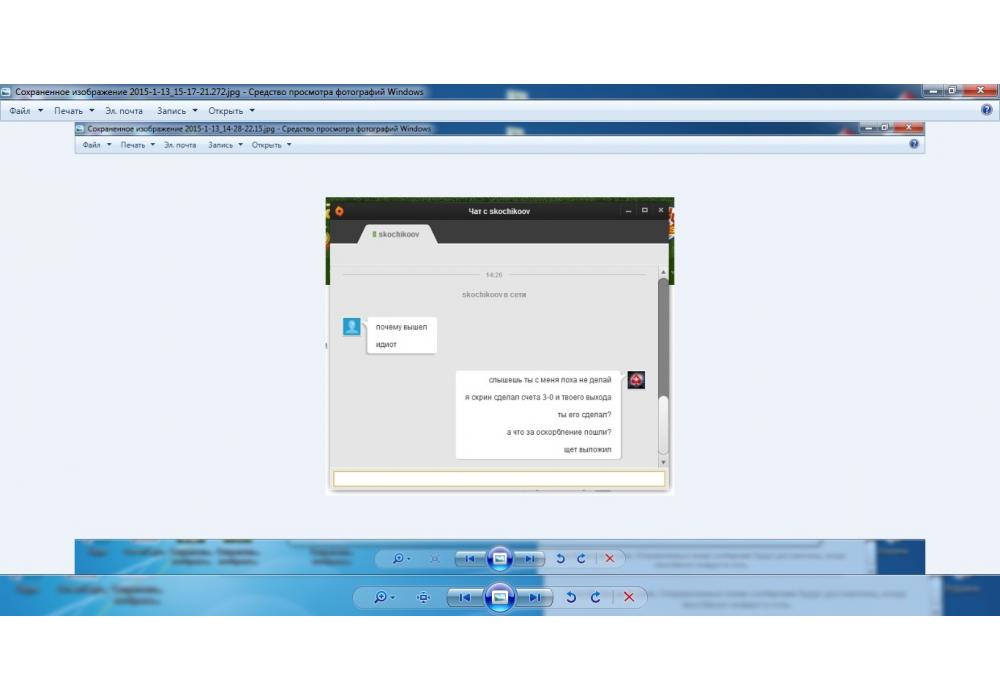Close the inner photo viewer window

pyautogui.click(x=909, y=128)
